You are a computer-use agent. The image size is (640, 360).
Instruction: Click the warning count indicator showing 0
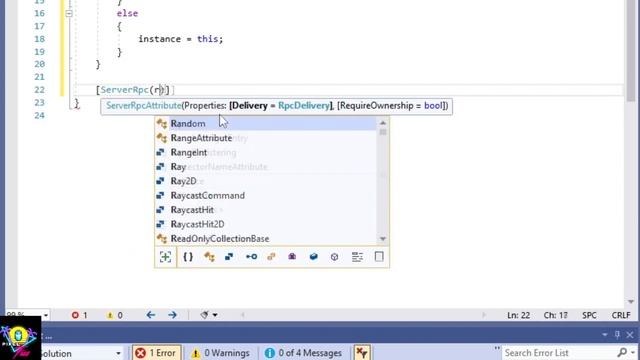pos(114,315)
